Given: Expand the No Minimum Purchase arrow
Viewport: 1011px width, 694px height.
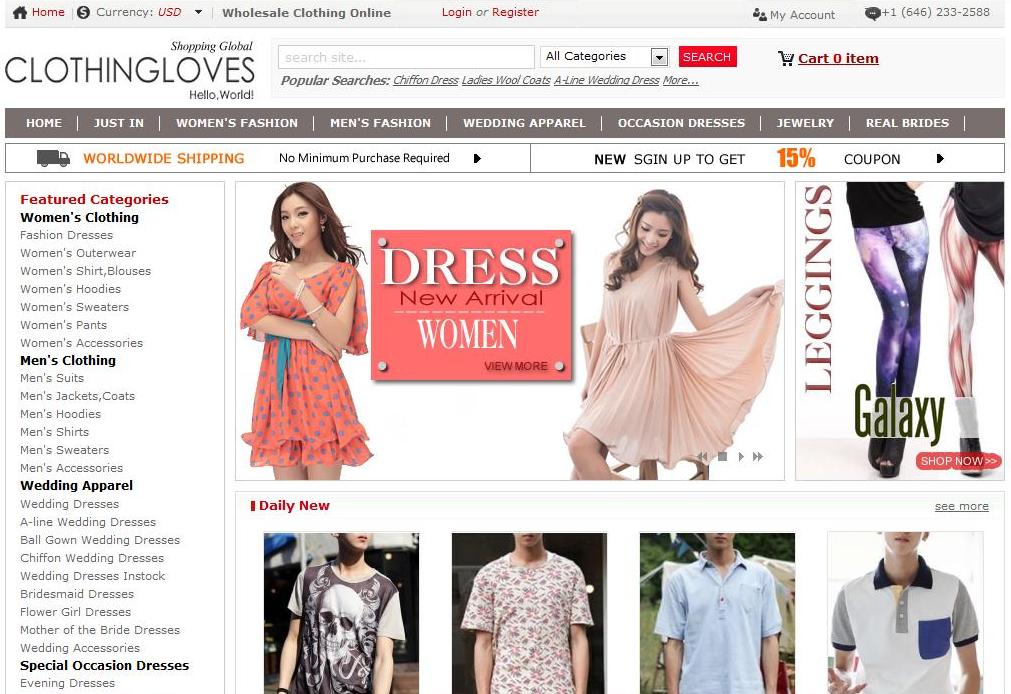Looking at the screenshot, I should tap(477, 159).
